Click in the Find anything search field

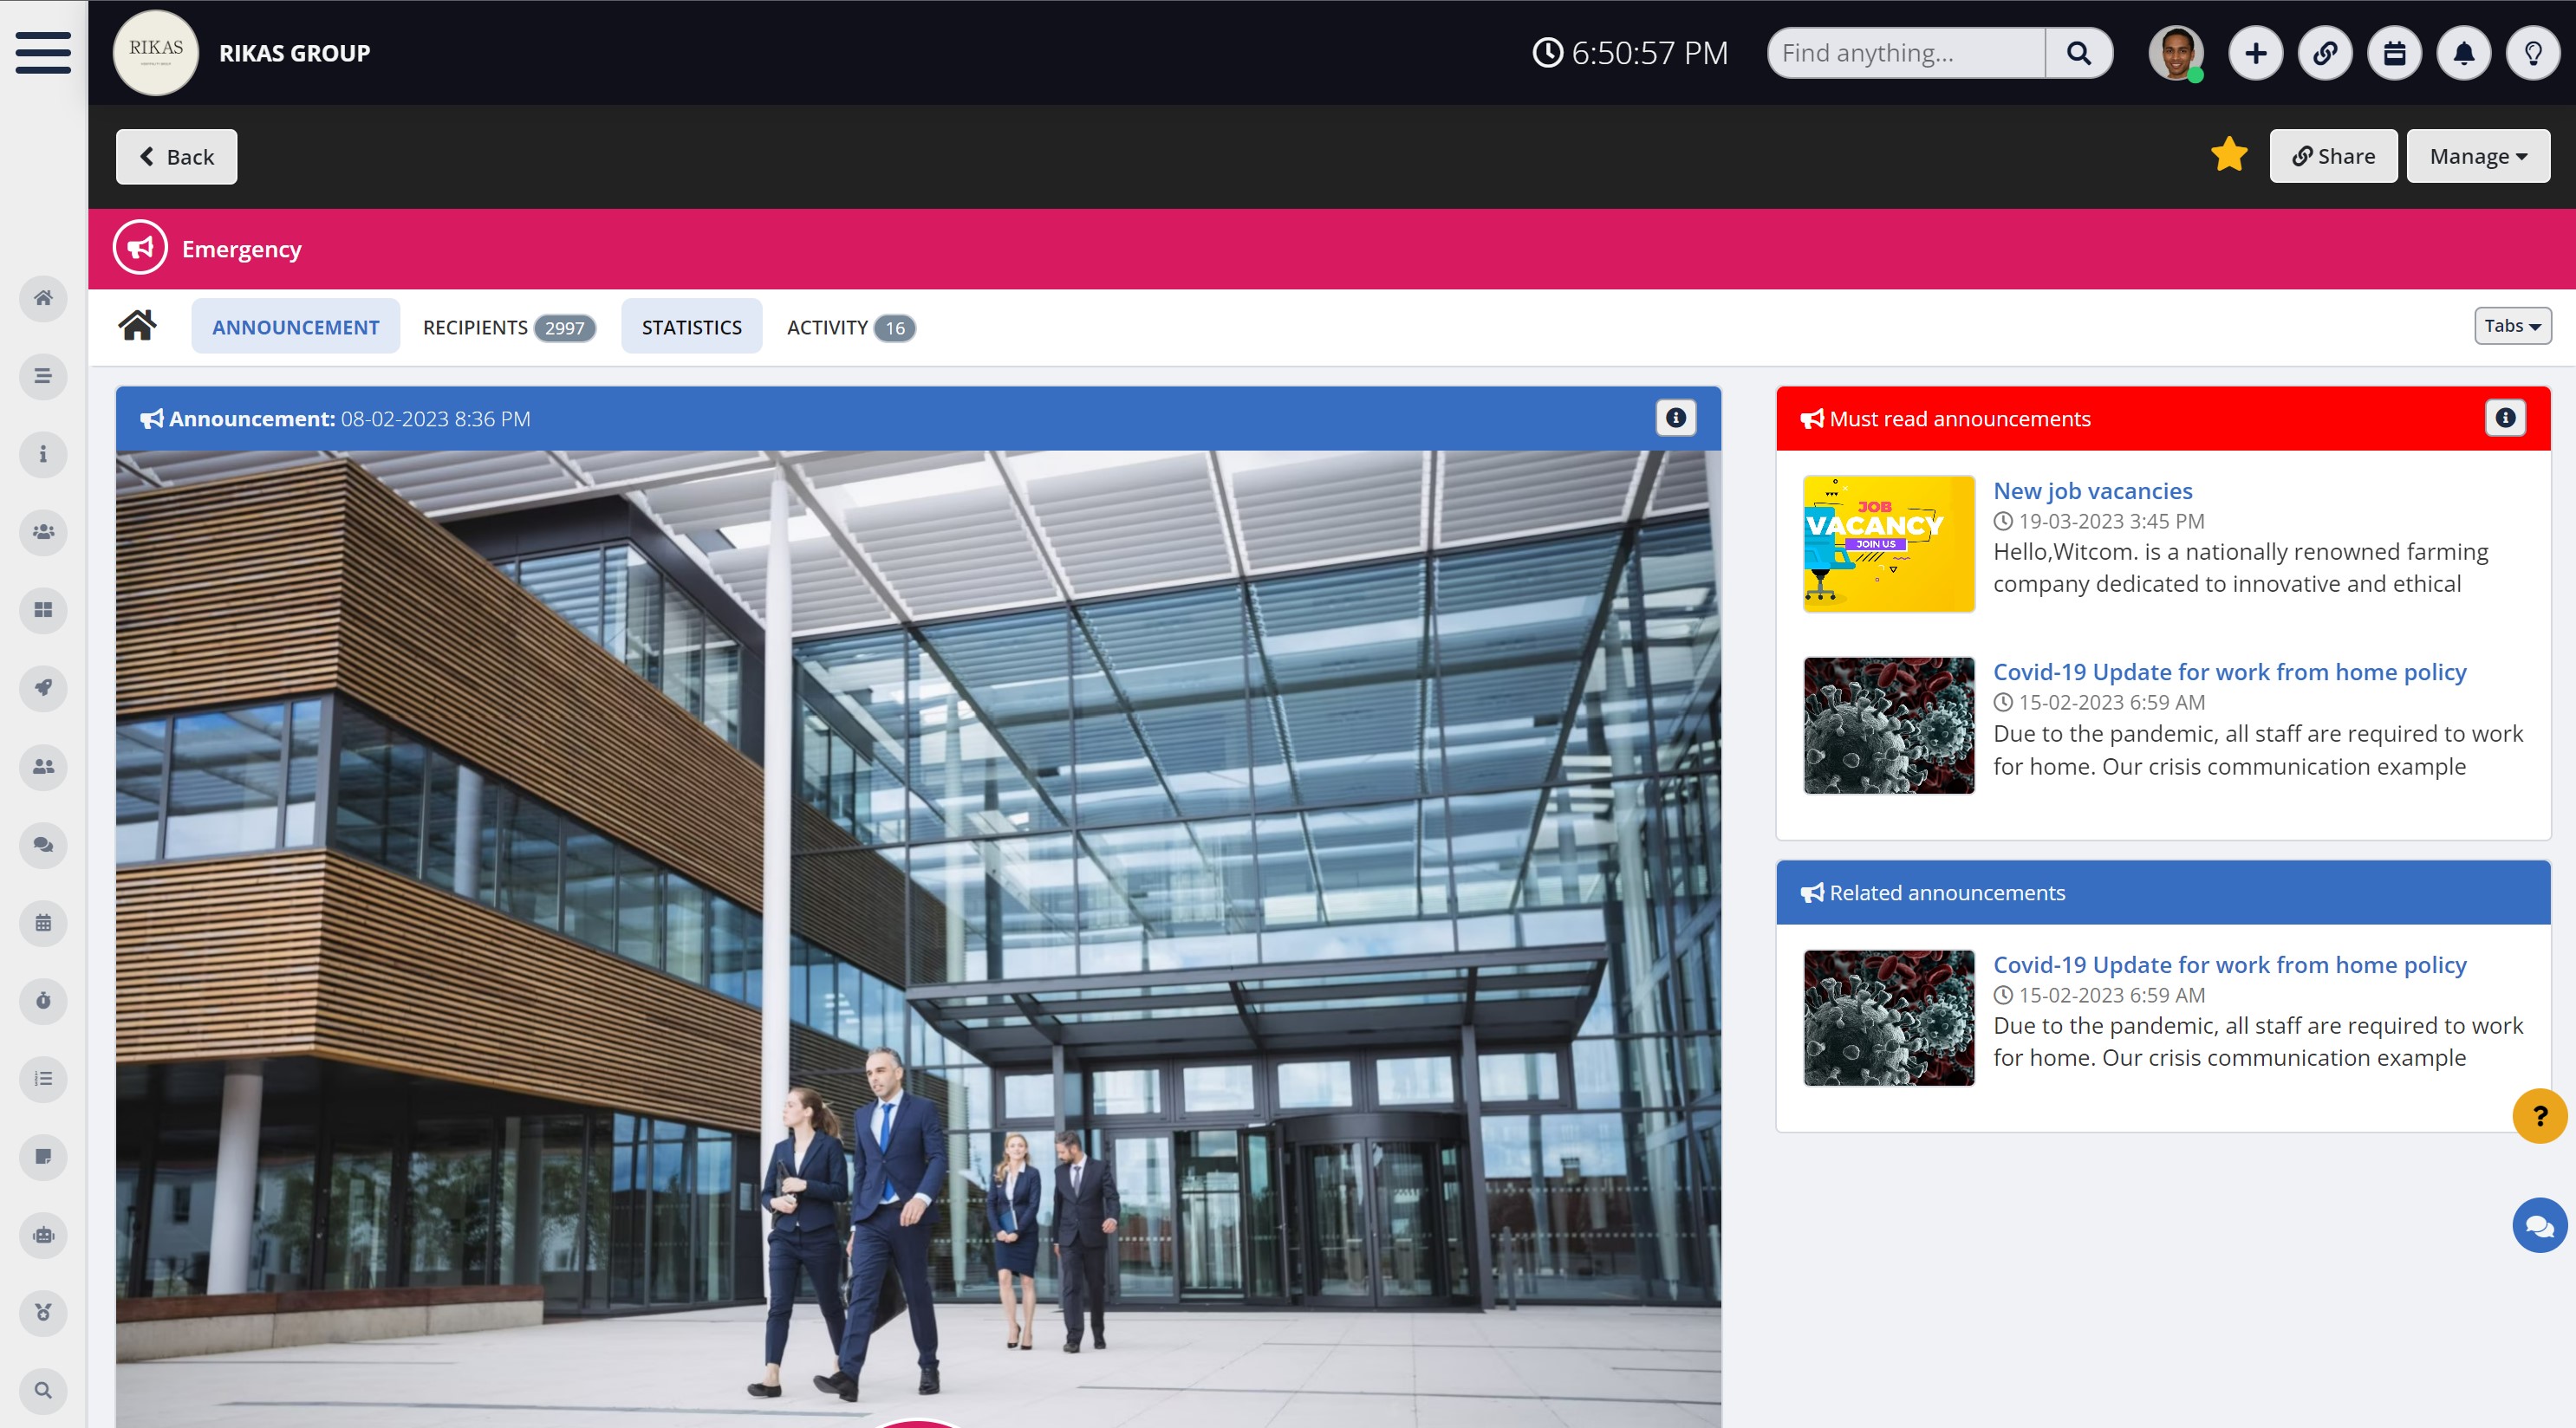[x=1905, y=53]
